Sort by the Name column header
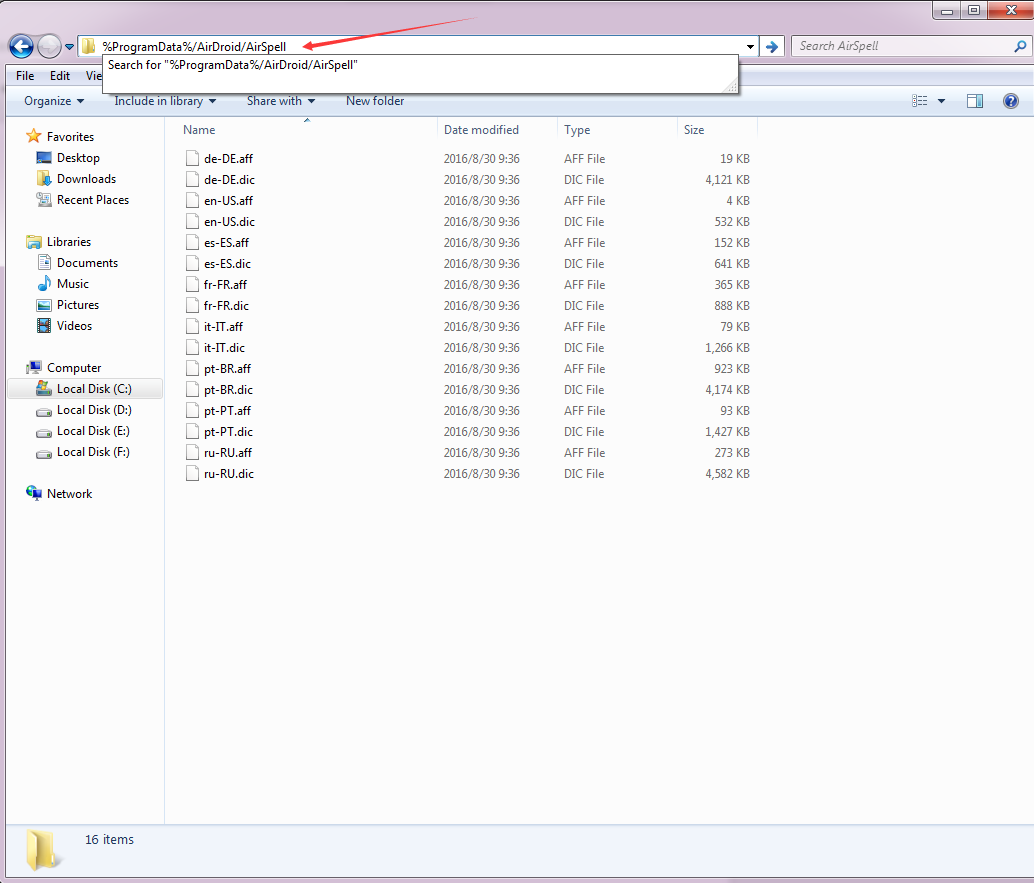1034x883 pixels. [x=199, y=130]
